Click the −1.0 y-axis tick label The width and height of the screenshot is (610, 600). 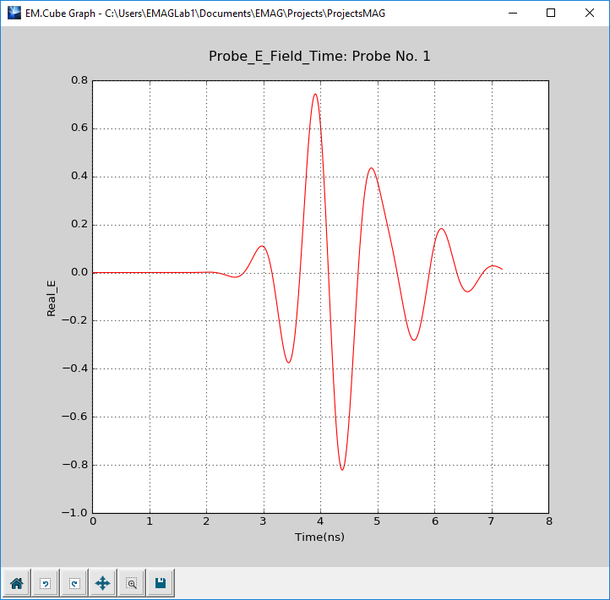[74, 513]
